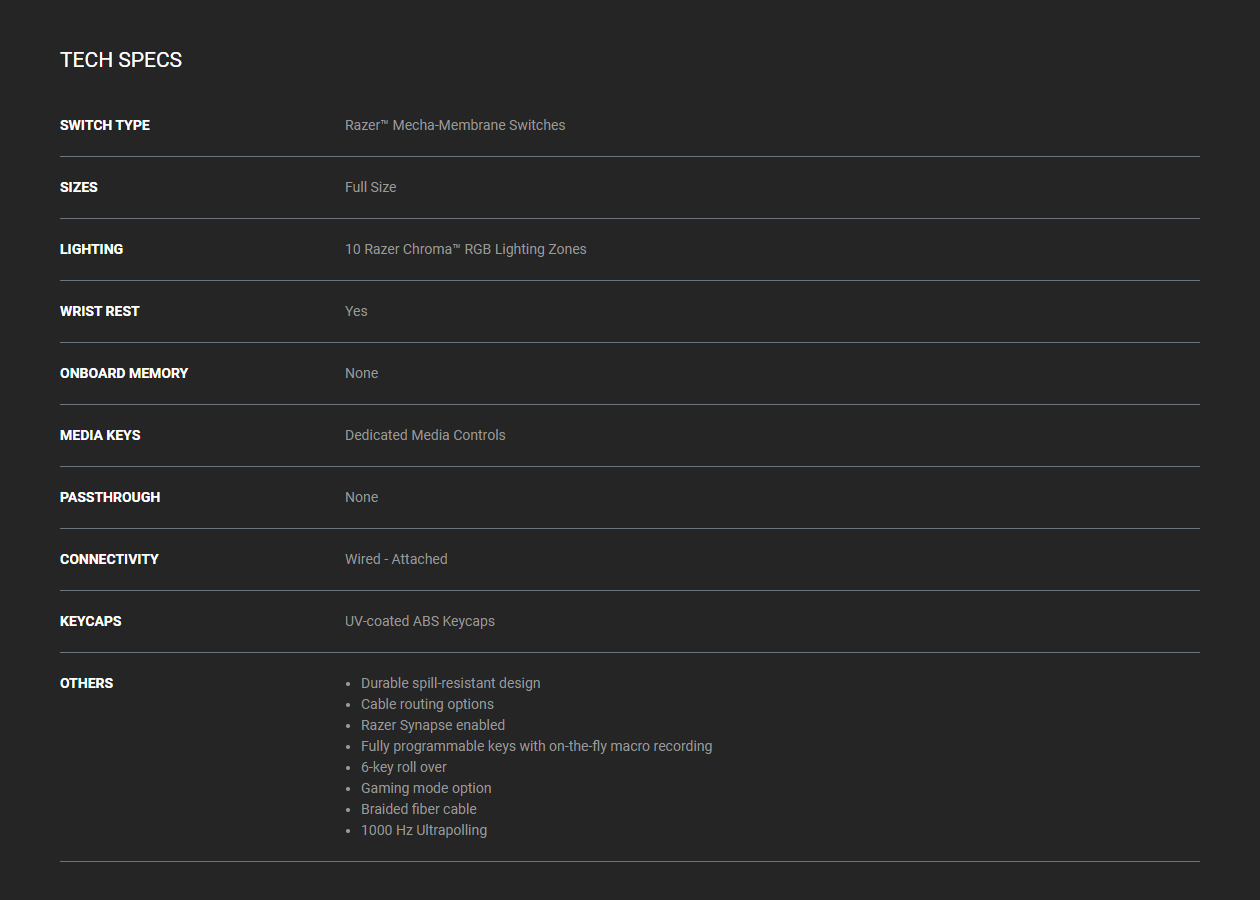Click the LIGHTING spec label
This screenshot has height=900, width=1260.
(91, 249)
